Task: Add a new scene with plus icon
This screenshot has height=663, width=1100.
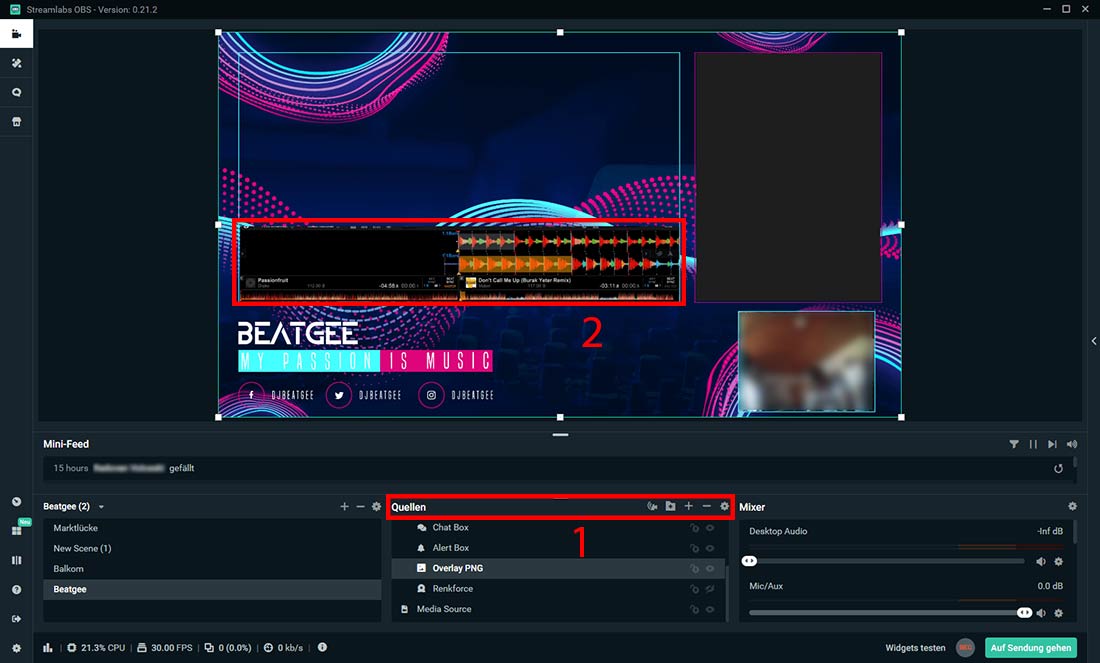Action: pos(344,506)
